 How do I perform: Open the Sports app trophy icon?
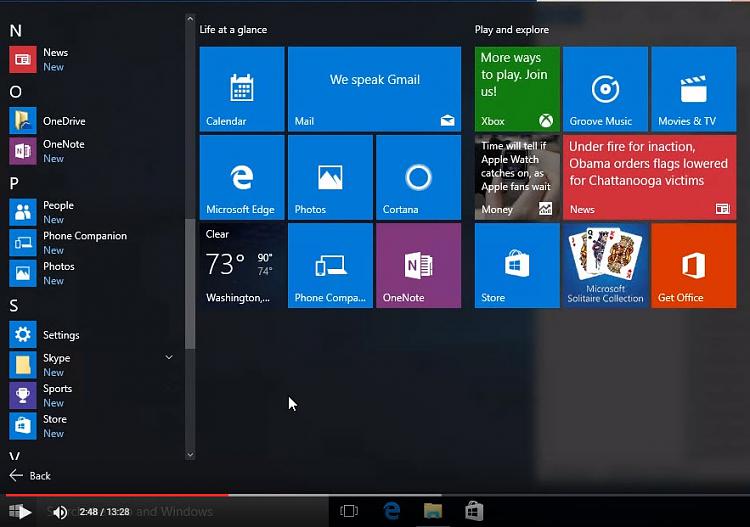(x=22, y=395)
